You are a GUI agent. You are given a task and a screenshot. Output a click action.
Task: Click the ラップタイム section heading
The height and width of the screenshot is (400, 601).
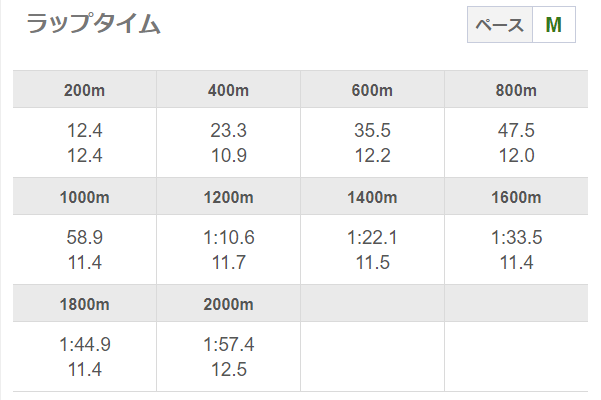[x=93, y=25]
